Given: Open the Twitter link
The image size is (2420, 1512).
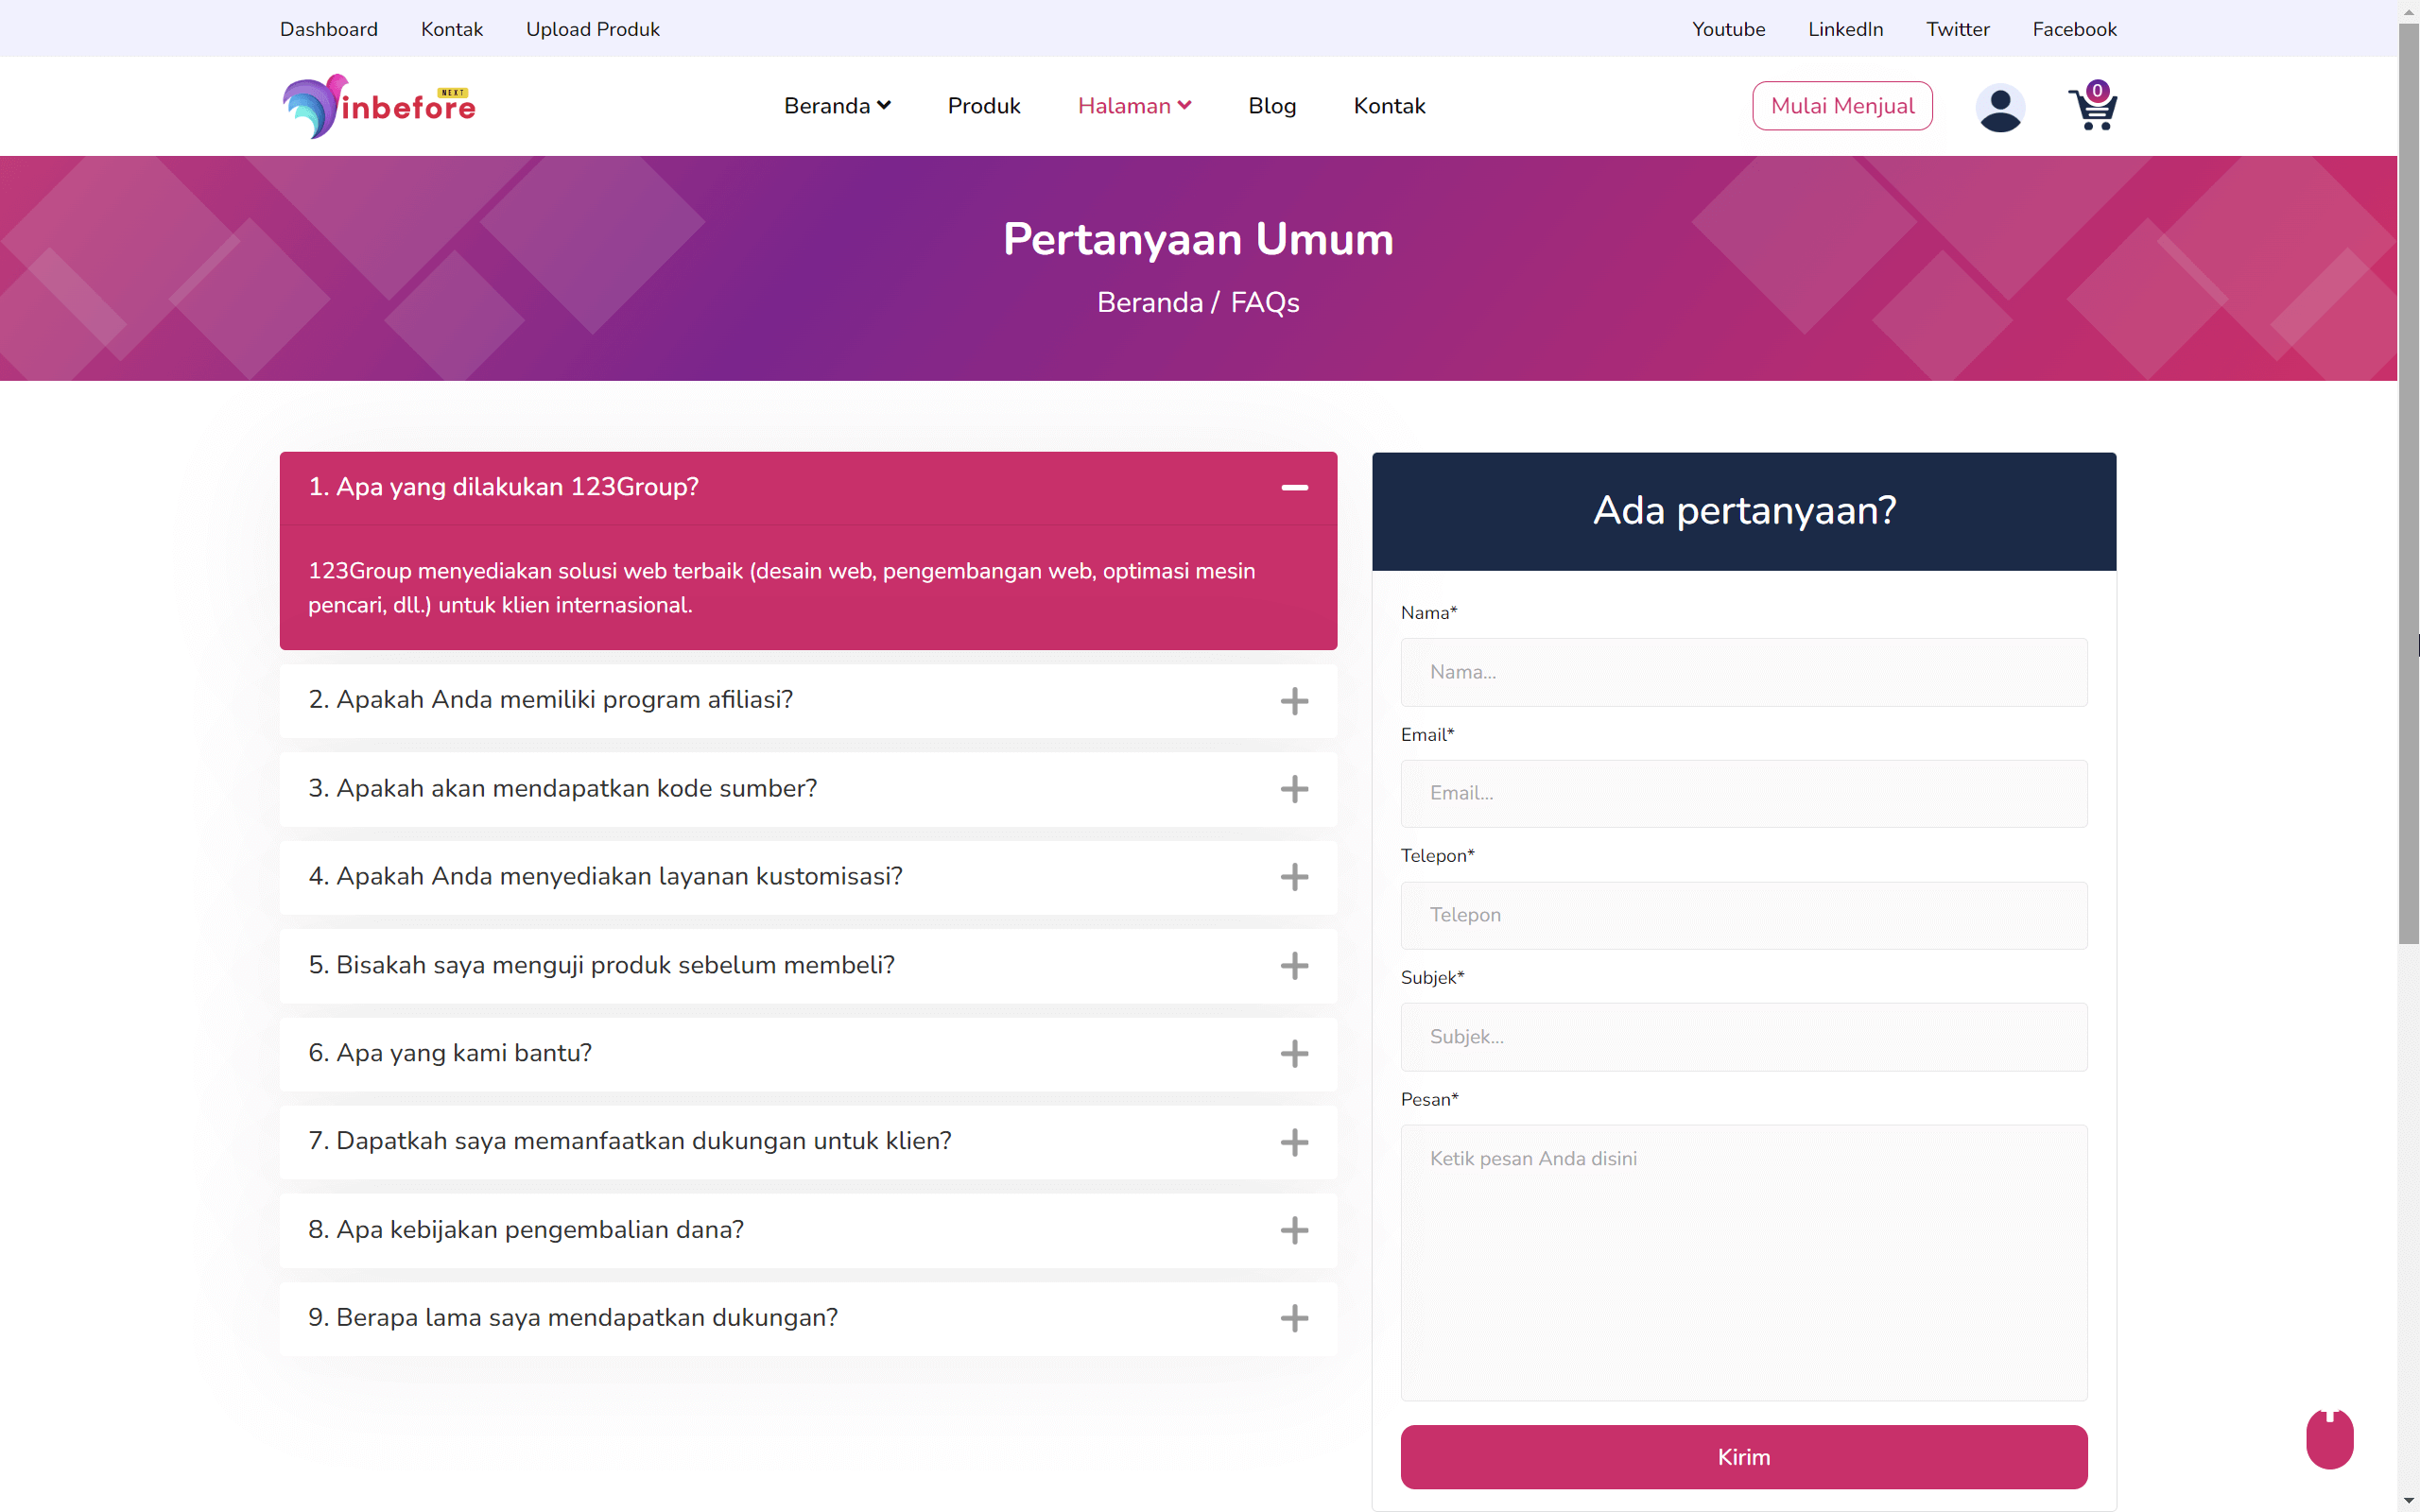Looking at the screenshot, I should 1958,29.
